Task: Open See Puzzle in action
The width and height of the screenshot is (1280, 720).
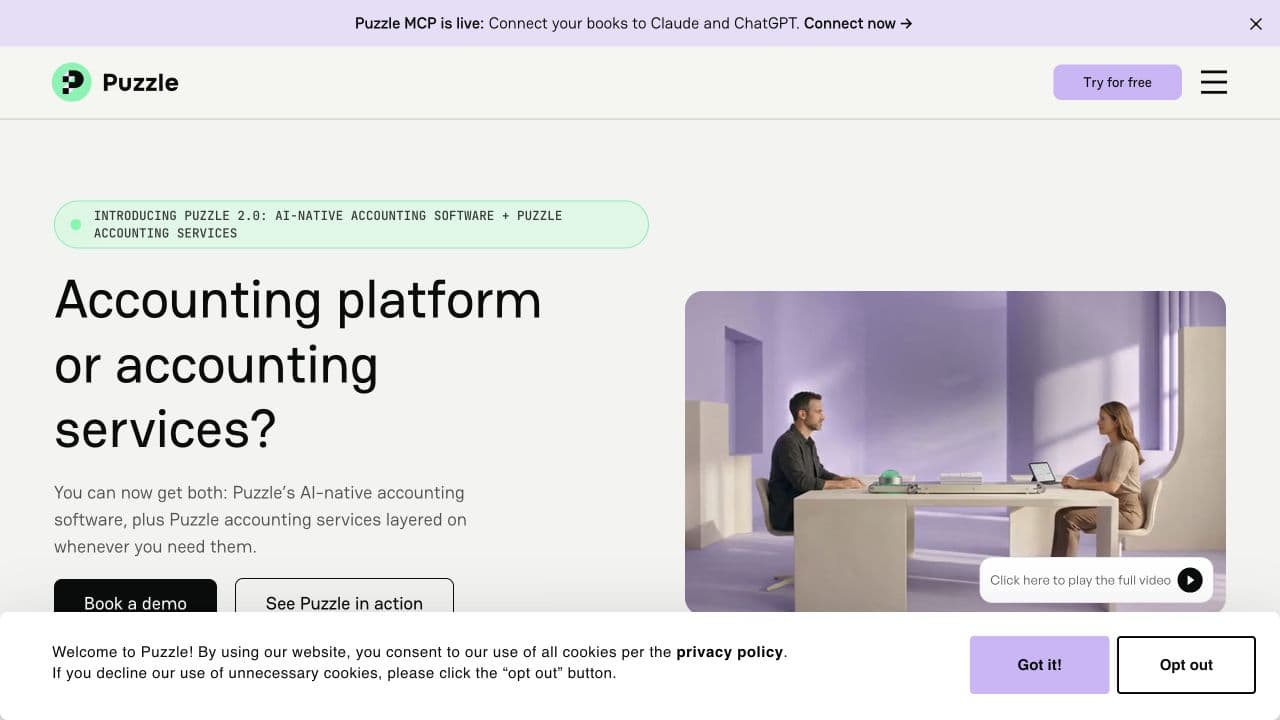Action: (x=344, y=596)
